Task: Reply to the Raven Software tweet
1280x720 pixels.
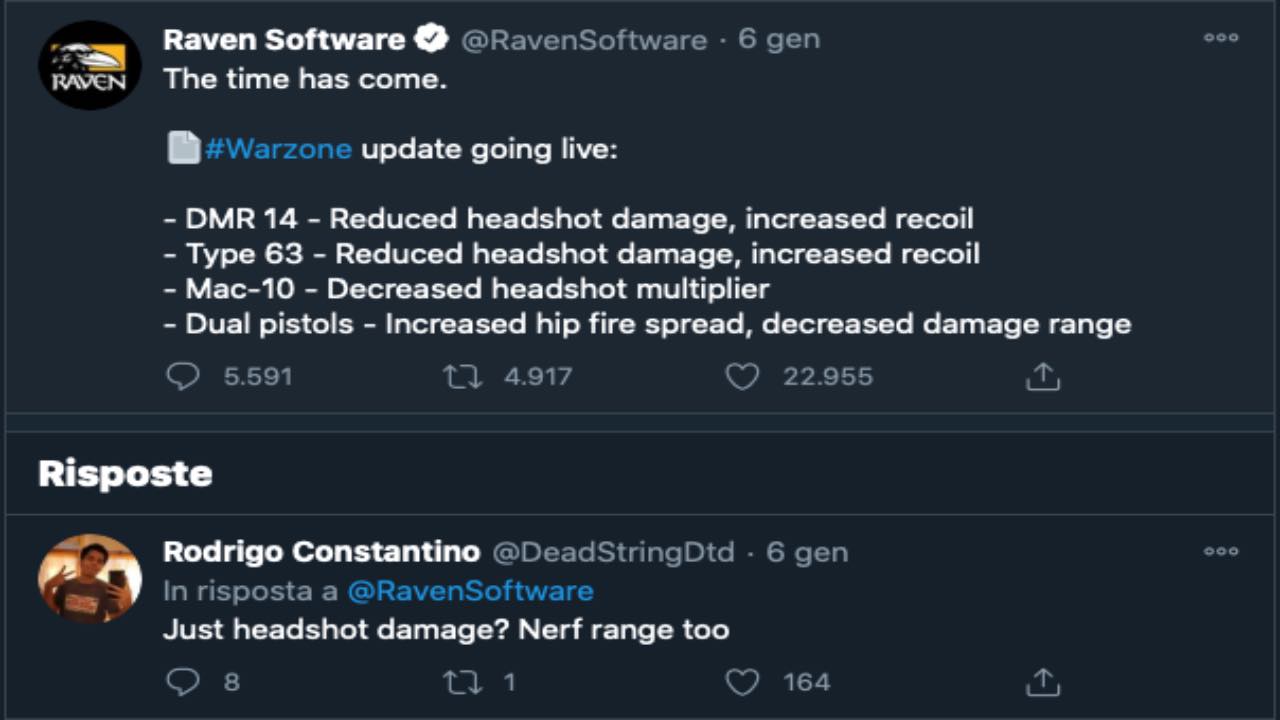Action: (x=183, y=377)
